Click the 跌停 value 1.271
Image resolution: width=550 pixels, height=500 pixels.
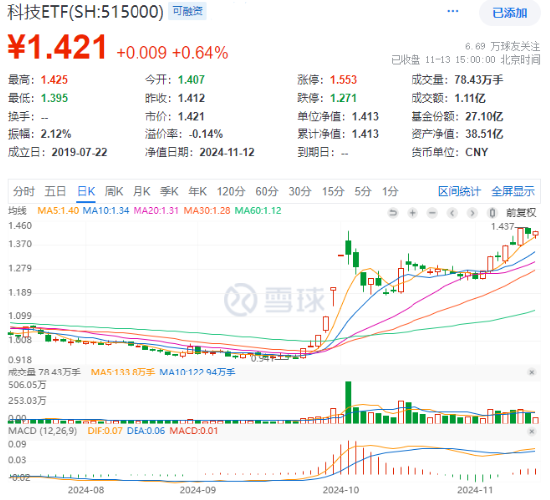point(343,98)
